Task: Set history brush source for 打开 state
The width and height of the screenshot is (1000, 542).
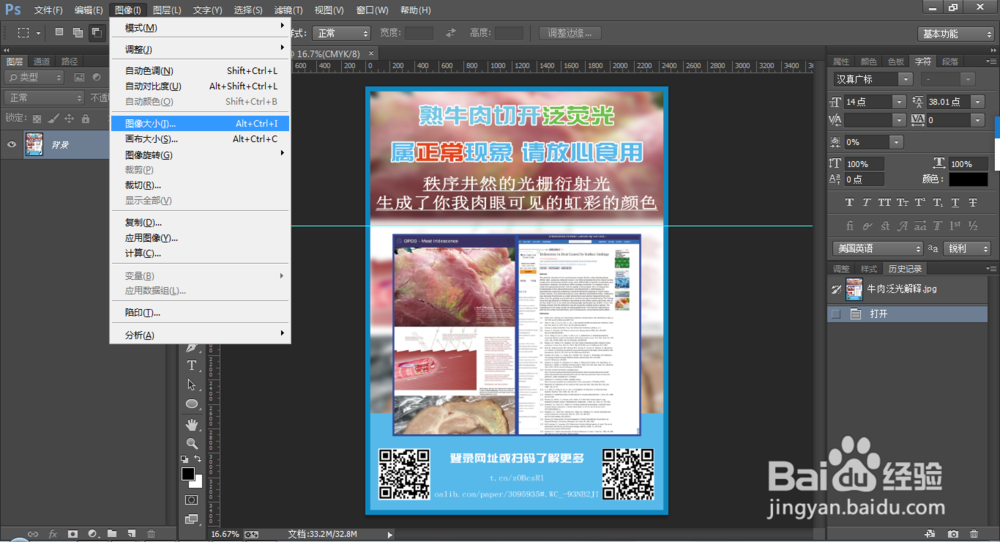Action: 835,314
